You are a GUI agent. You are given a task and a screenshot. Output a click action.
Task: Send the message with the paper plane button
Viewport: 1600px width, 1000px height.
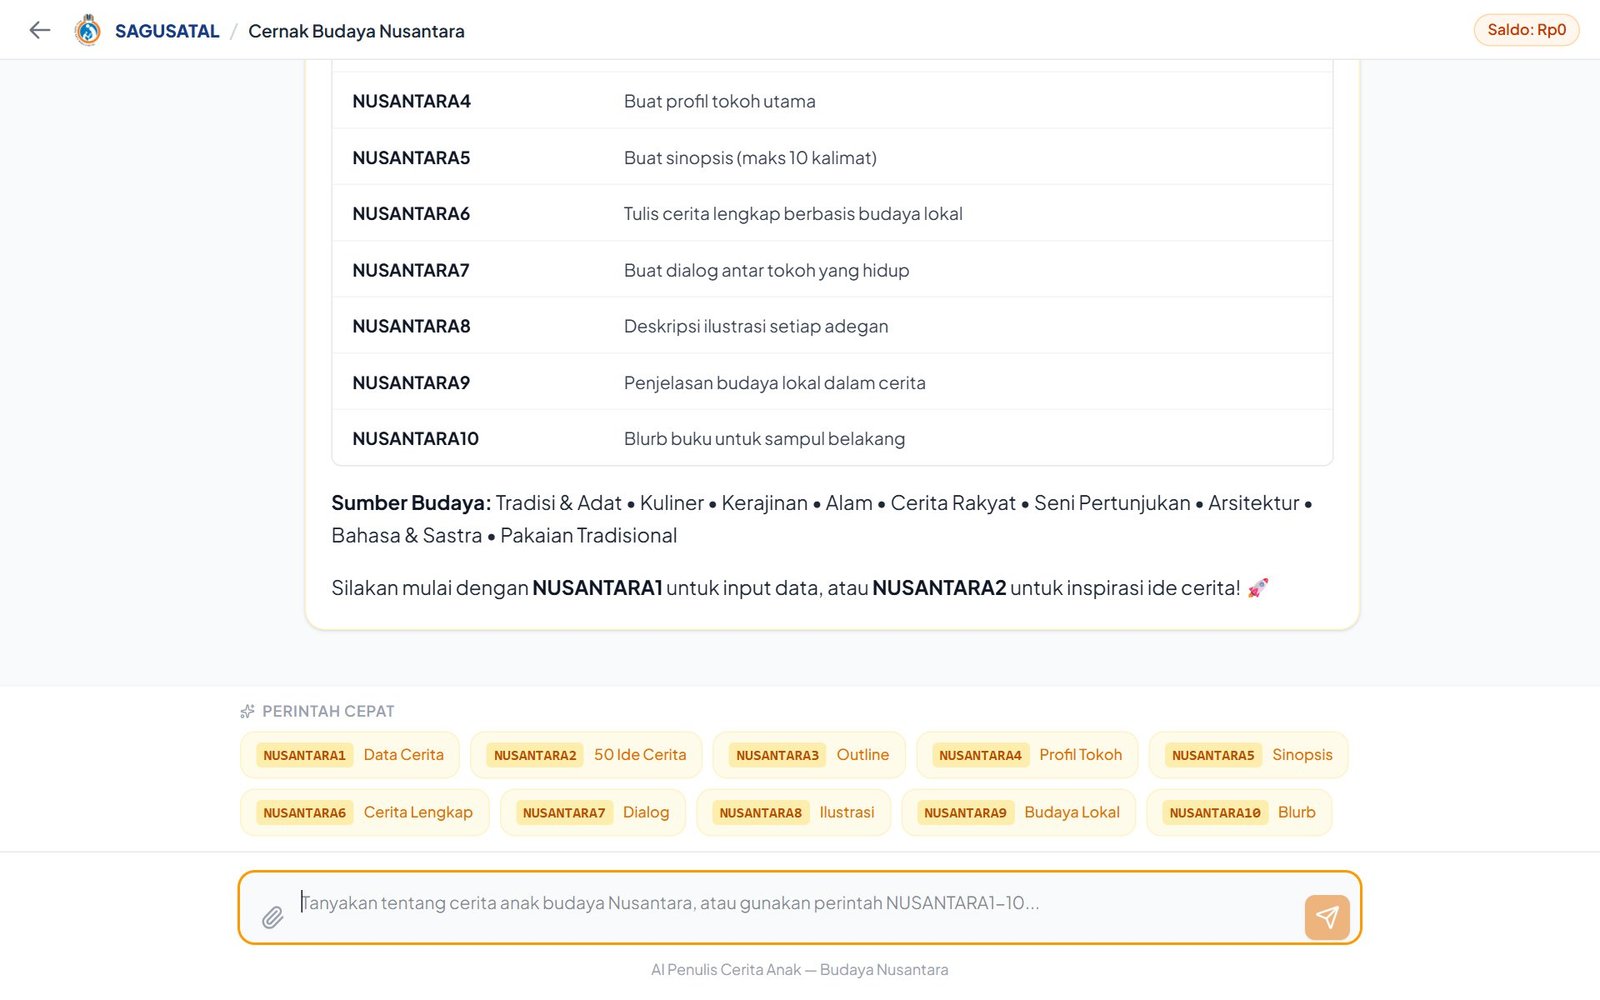[x=1327, y=917]
